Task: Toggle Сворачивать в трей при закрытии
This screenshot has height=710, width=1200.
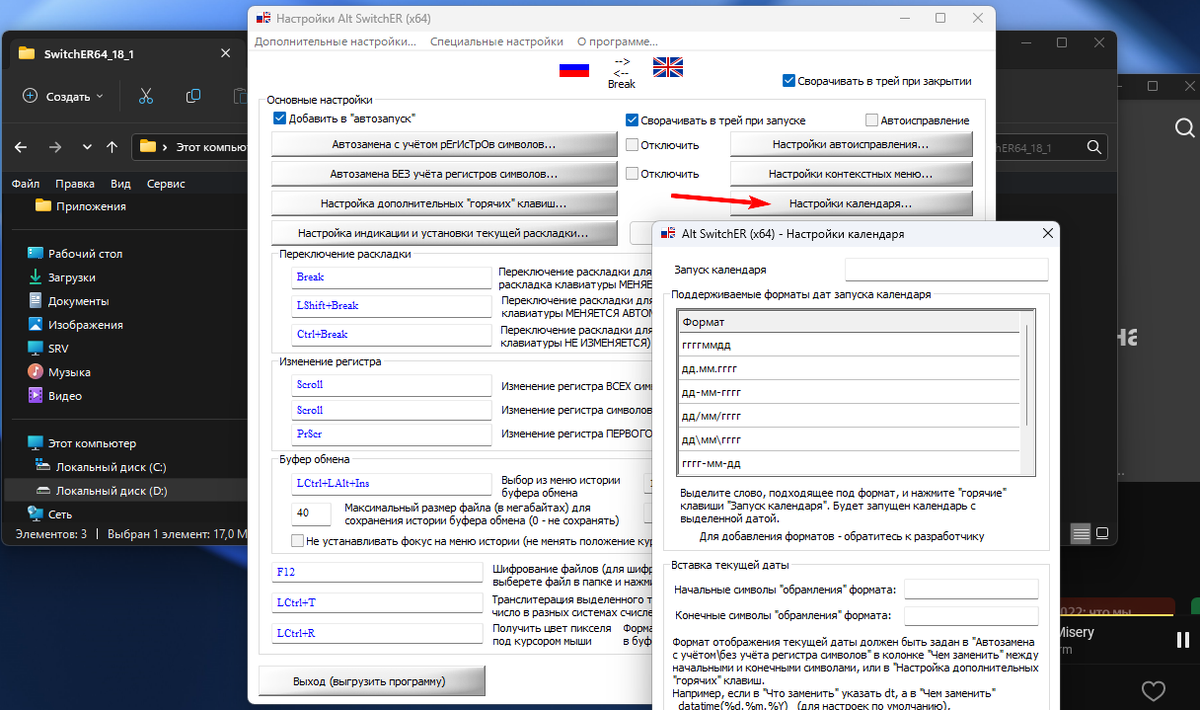Action: [x=789, y=81]
